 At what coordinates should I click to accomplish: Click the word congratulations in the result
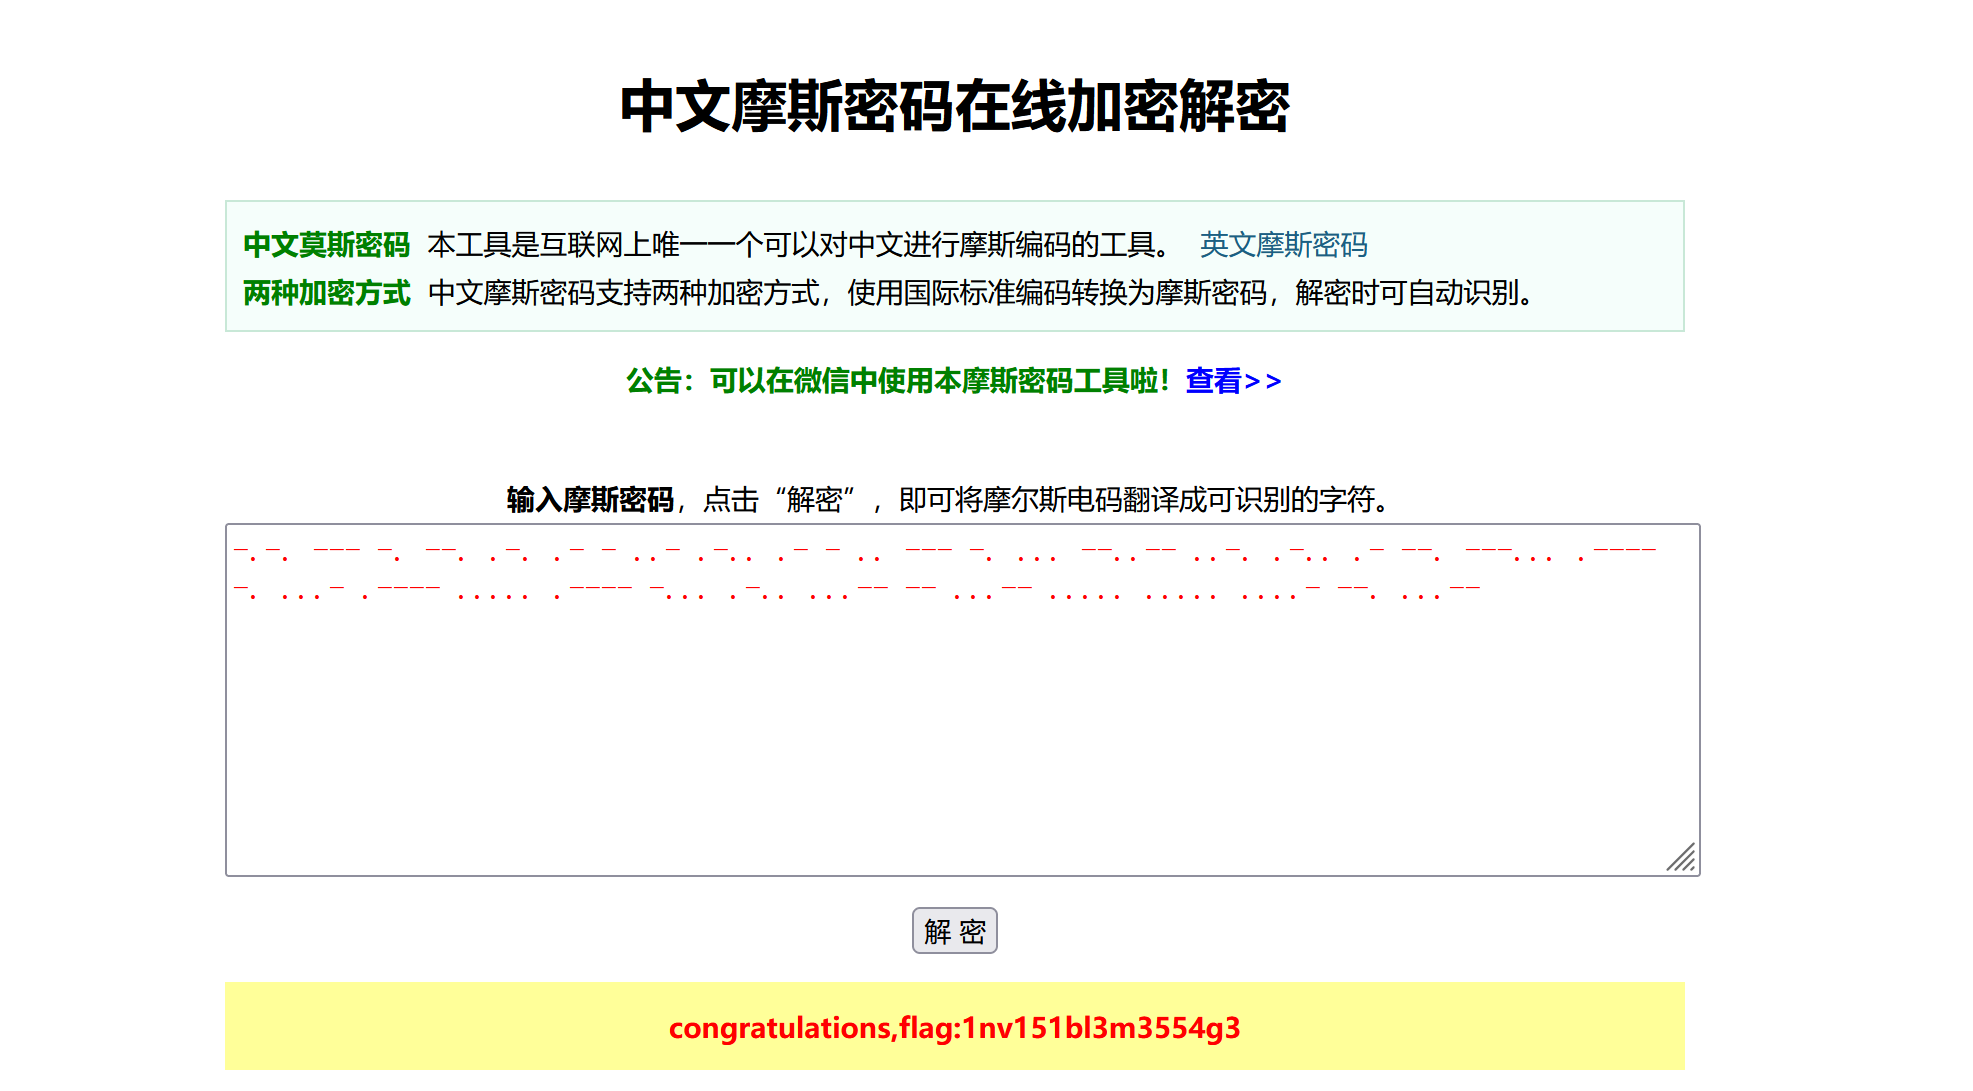780,1028
